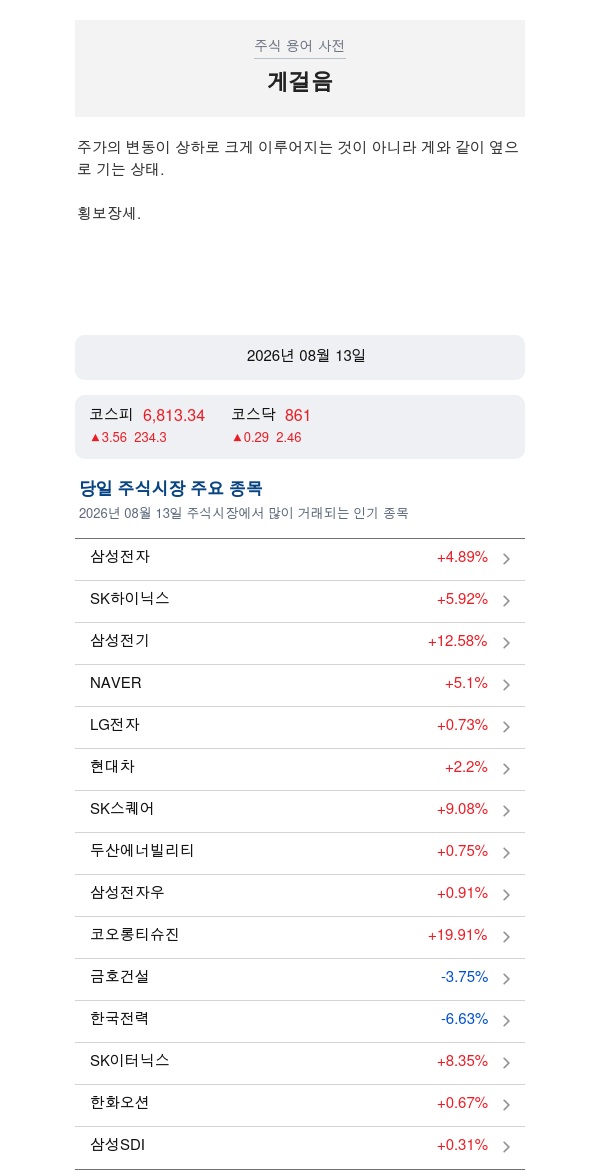Click the 2026년 08월 13일 date bar
The image size is (600, 1170).
point(300,357)
